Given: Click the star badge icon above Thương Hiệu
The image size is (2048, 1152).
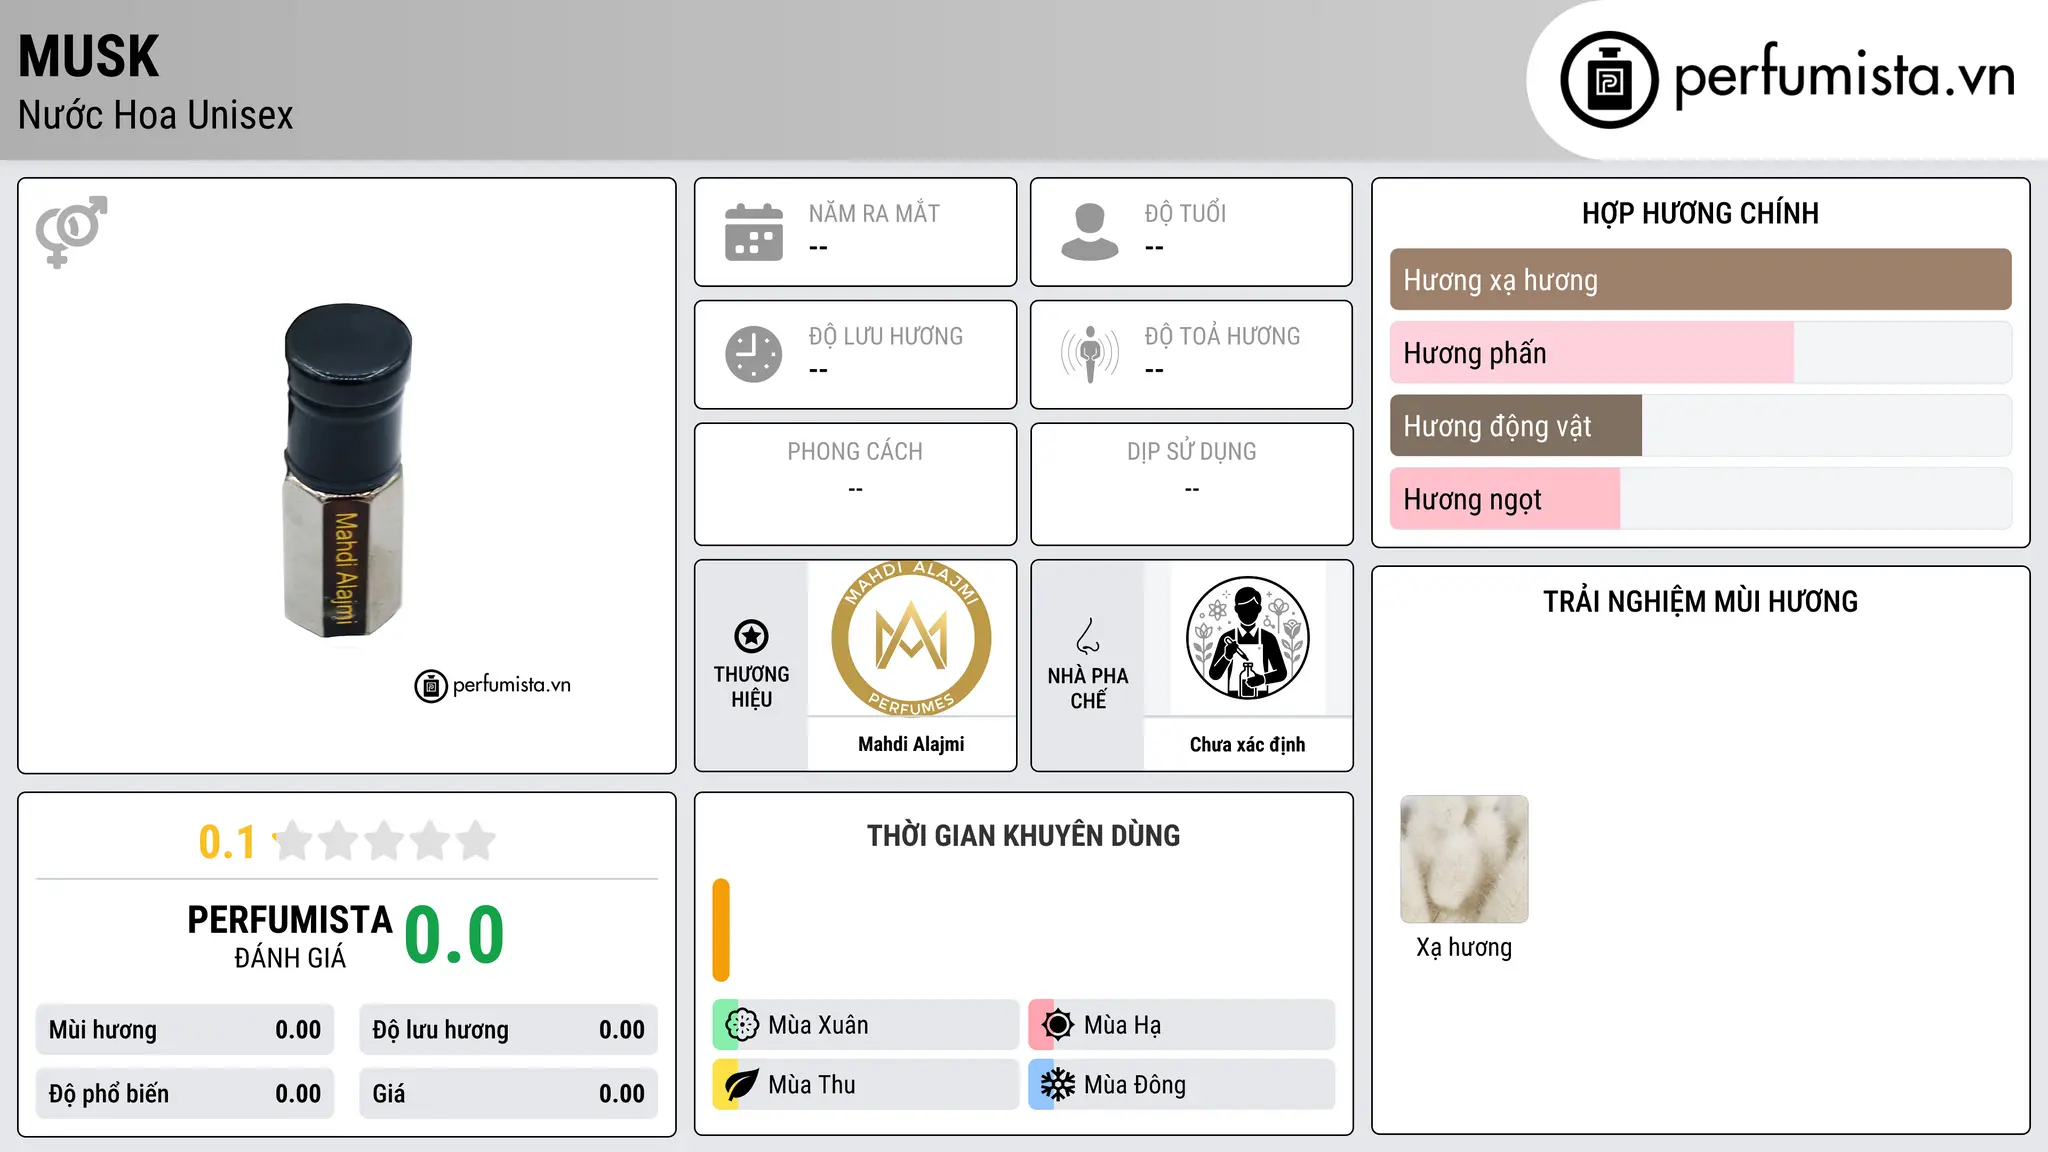Looking at the screenshot, I should coord(751,636).
